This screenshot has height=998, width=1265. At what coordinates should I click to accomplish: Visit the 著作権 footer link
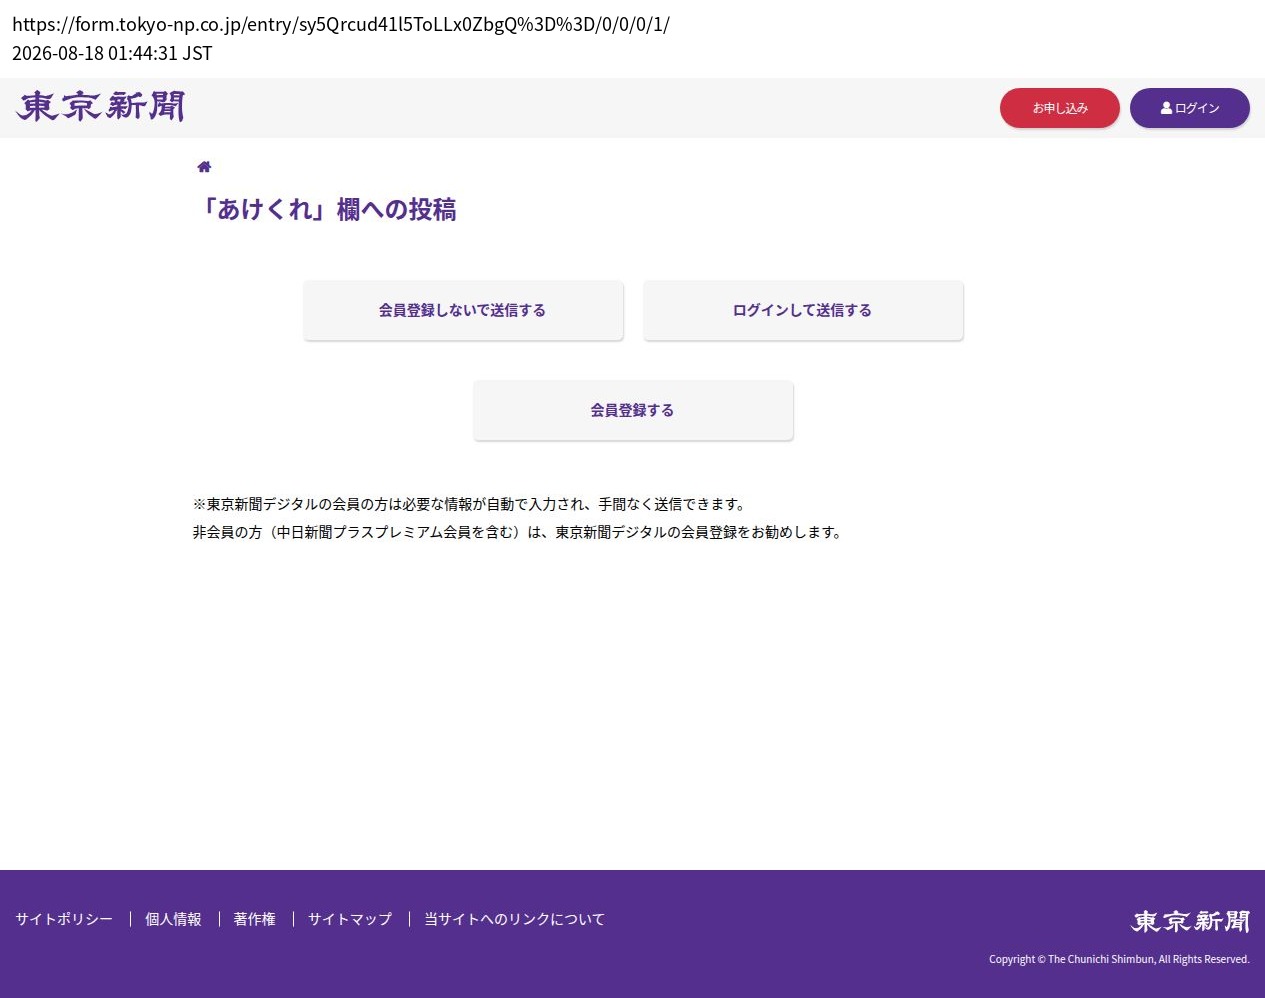pos(254,919)
